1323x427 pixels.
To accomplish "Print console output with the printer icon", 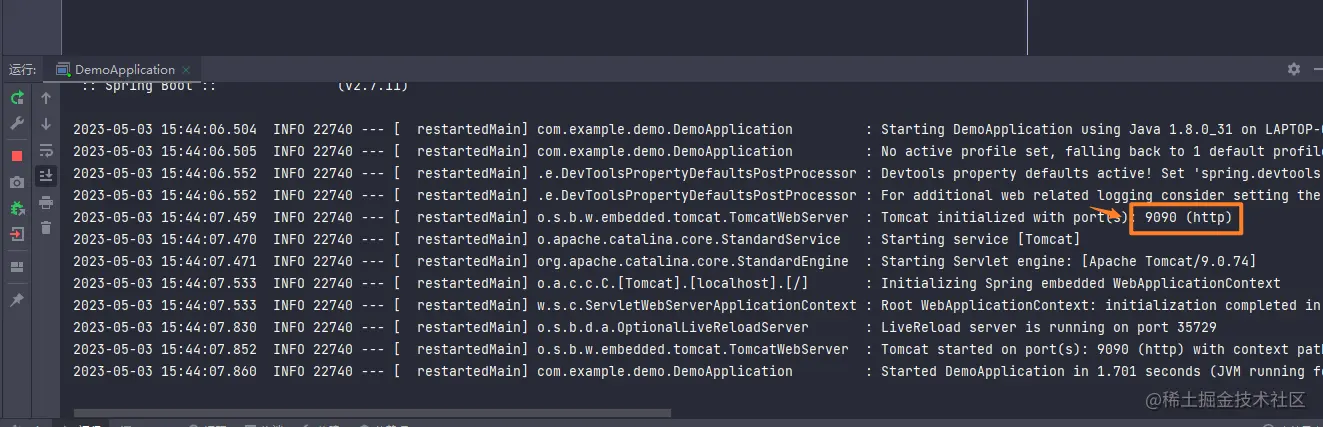I will coord(45,202).
